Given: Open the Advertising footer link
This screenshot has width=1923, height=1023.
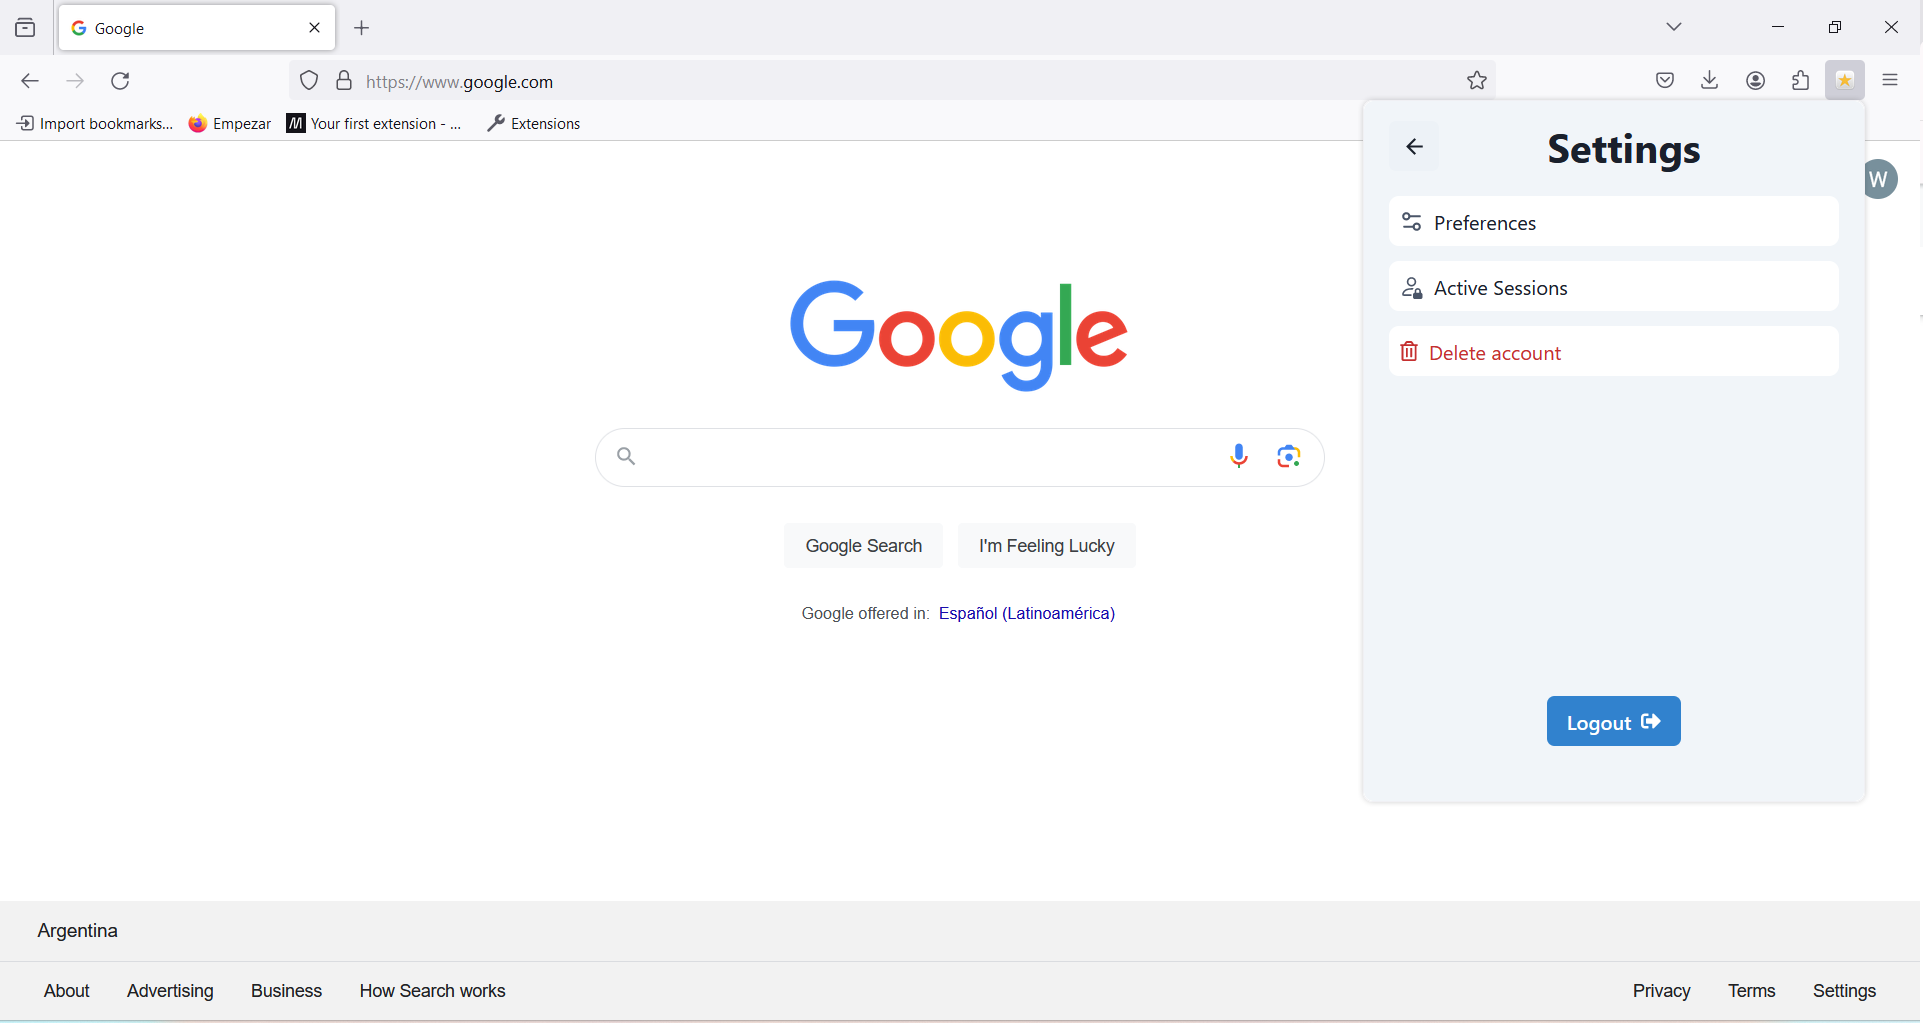Looking at the screenshot, I should [170, 991].
